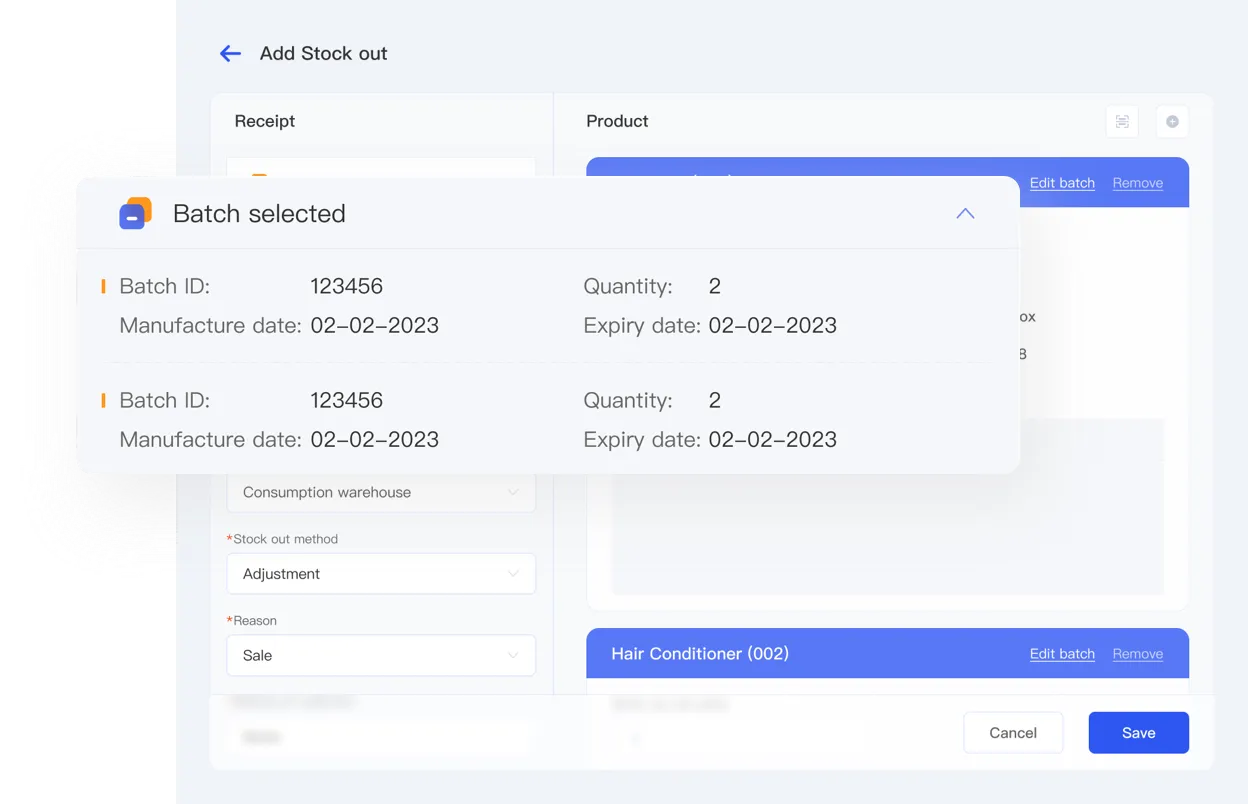Click the Quantity value 2 in first batch
This screenshot has height=804, width=1248.
point(714,286)
